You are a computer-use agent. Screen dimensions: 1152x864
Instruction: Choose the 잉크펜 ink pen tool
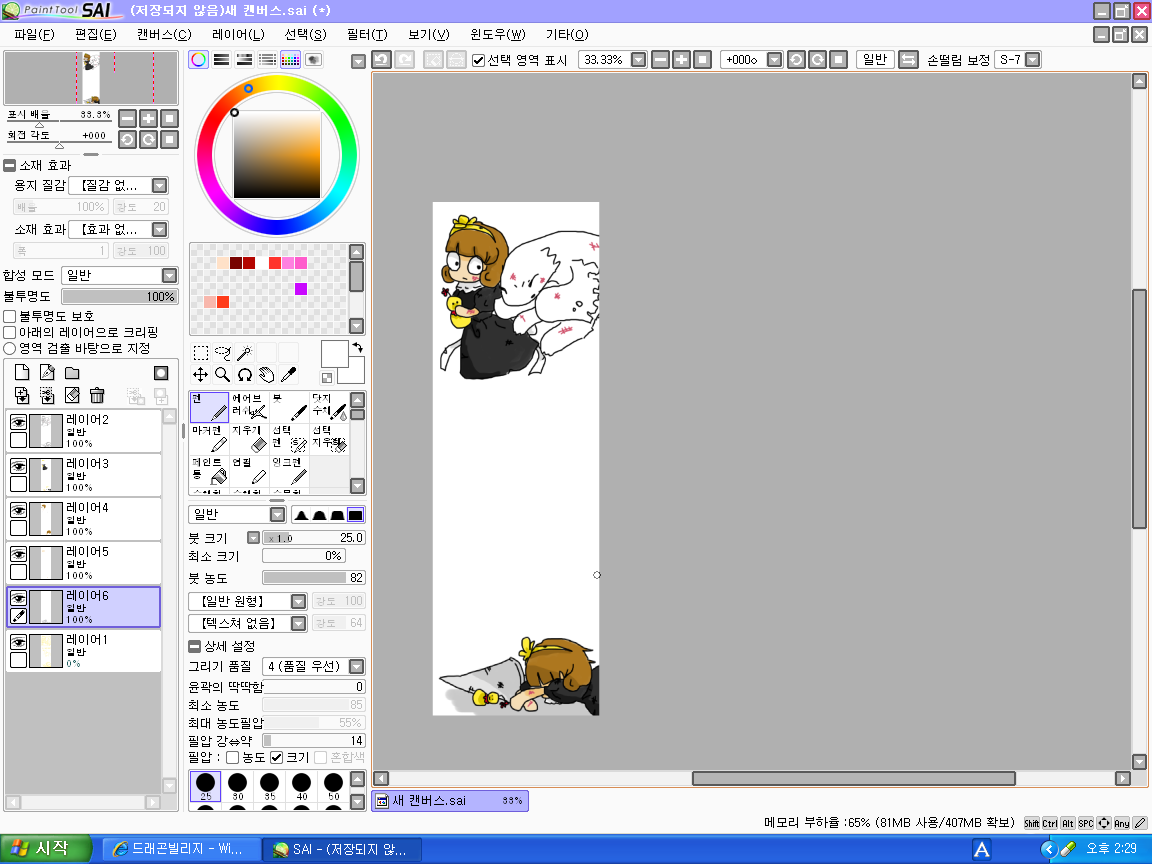click(x=289, y=471)
